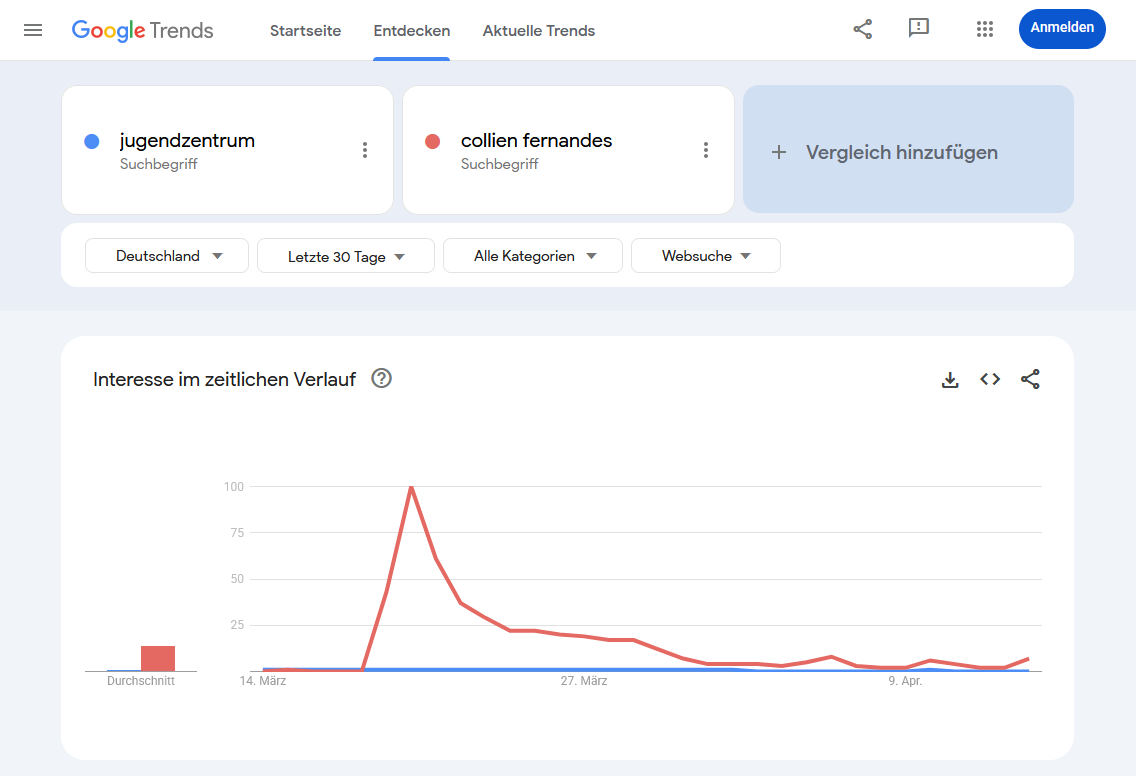The width and height of the screenshot is (1136, 776).
Task: Expand the Alle Kategorien dropdown
Action: point(532,256)
